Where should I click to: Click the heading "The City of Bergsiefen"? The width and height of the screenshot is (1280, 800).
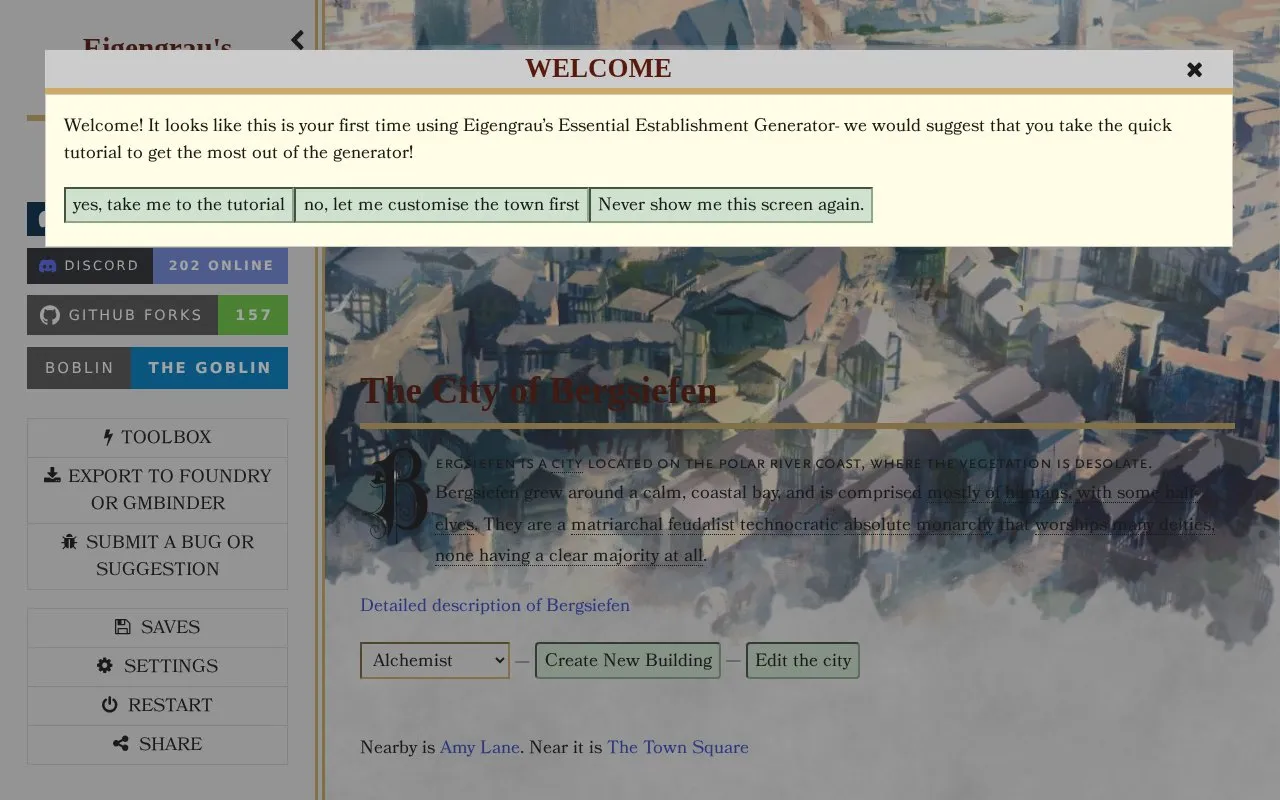[539, 390]
